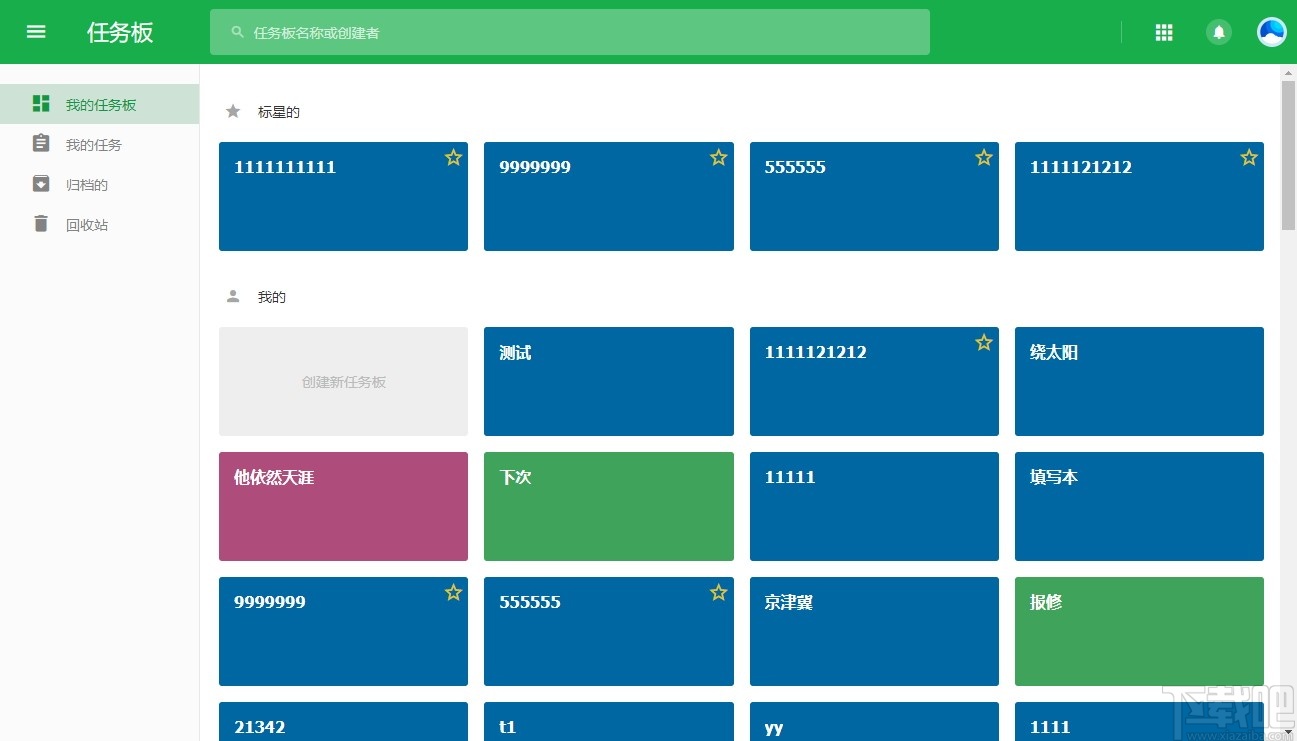The image size is (1297, 741).
Task: Select 我的任务板 in the sidebar
Action: (x=100, y=104)
